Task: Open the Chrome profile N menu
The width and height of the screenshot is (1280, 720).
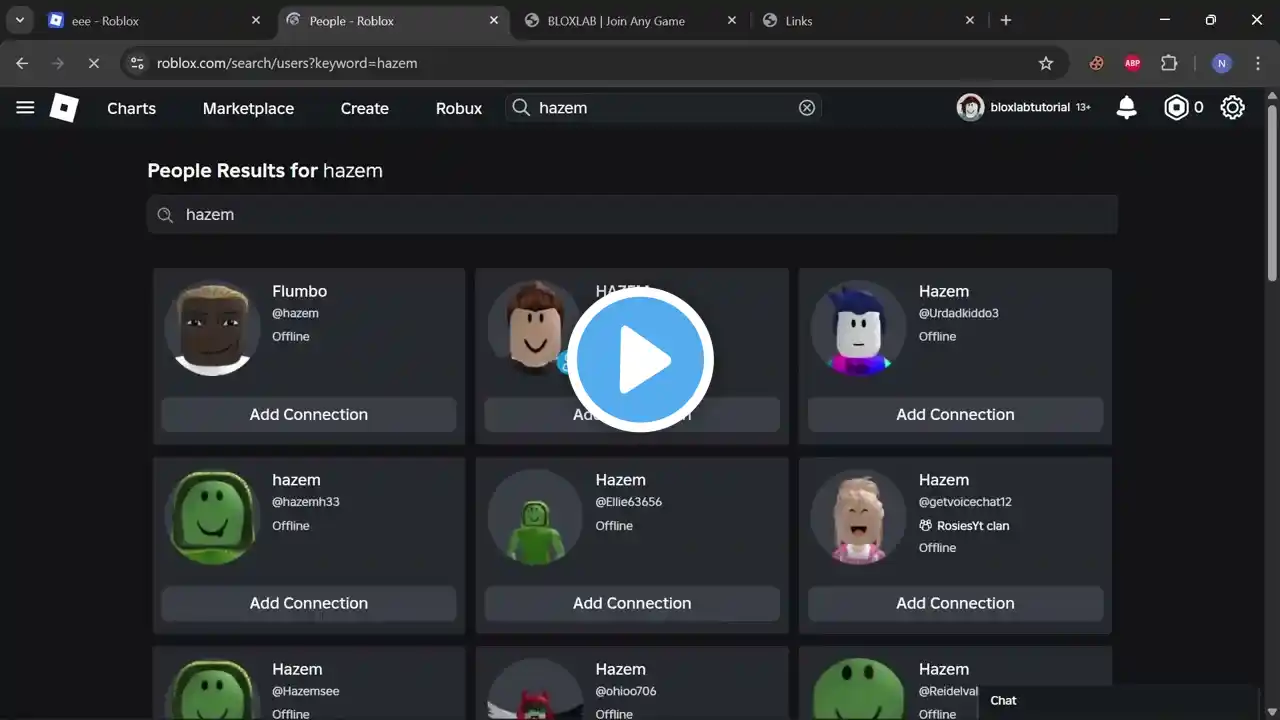Action: (x=1221, y=63)
